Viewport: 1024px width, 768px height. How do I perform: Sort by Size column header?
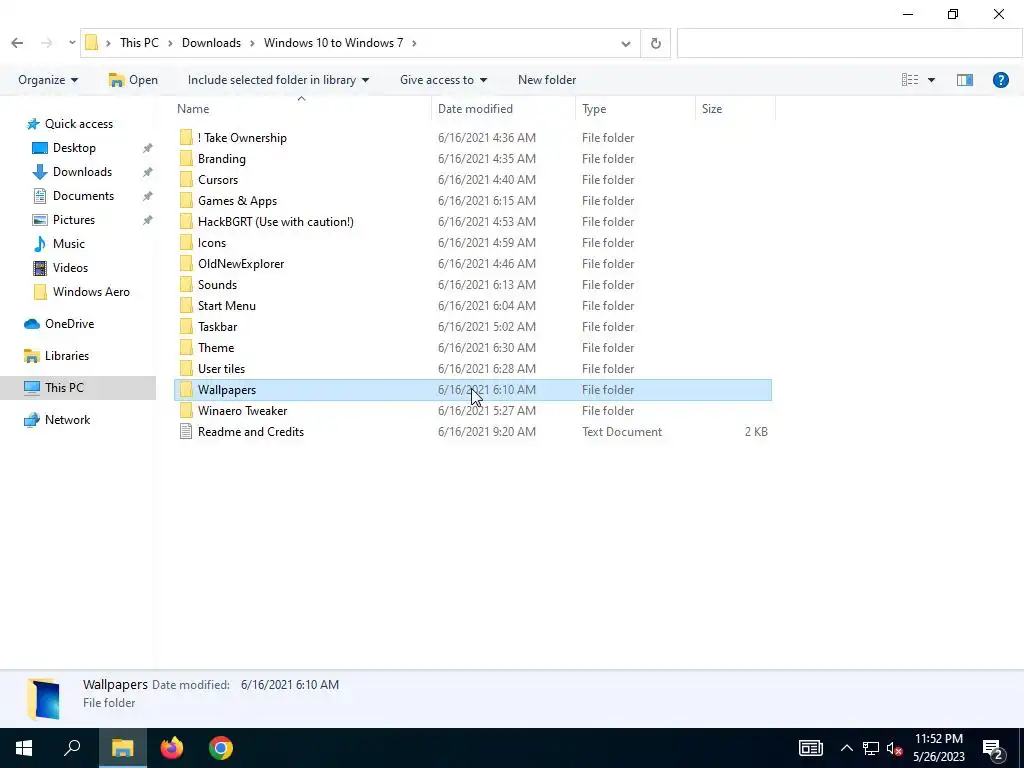point(712,108)
